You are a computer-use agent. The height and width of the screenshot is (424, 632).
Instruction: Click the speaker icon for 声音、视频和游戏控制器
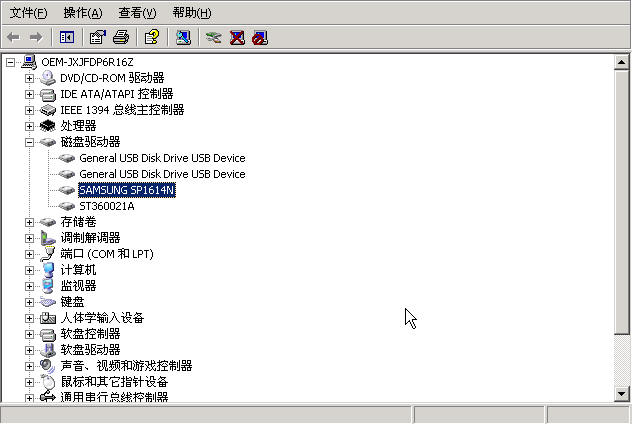[48, 366]
